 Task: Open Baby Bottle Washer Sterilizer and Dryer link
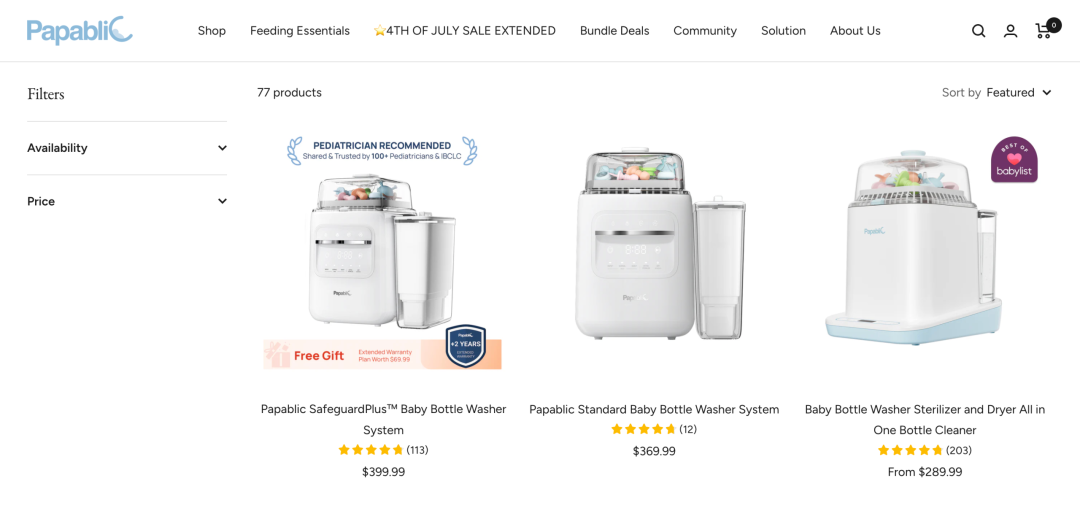[924, 420]
